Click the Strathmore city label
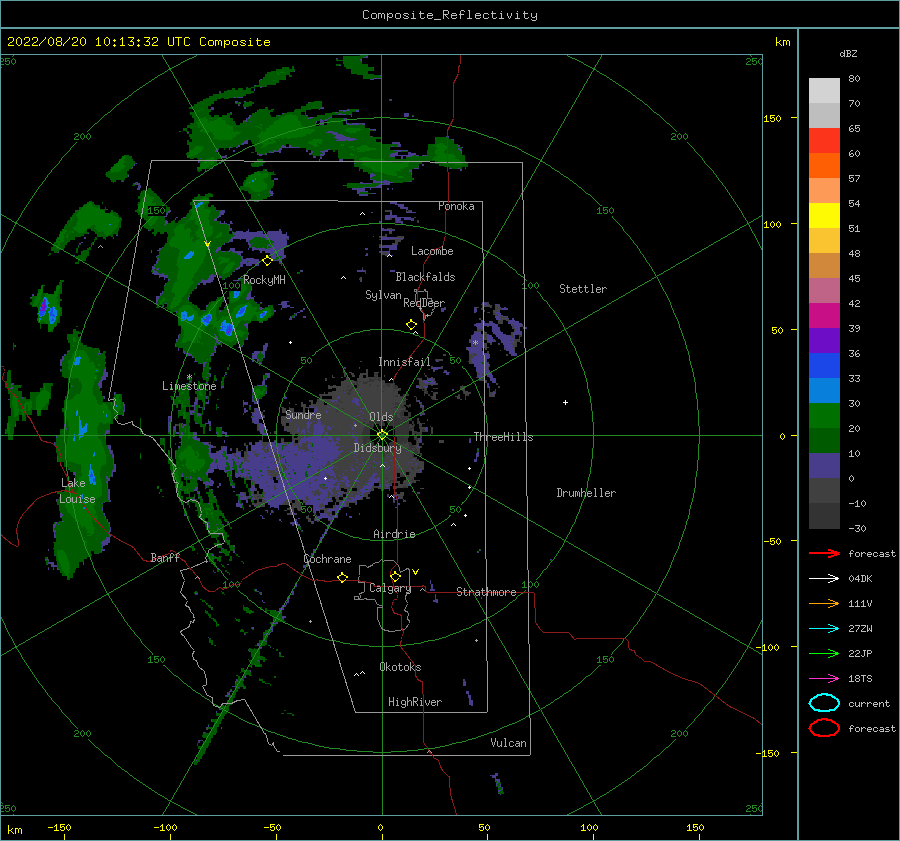The image size is (900, 841). (x=486, y=592)
